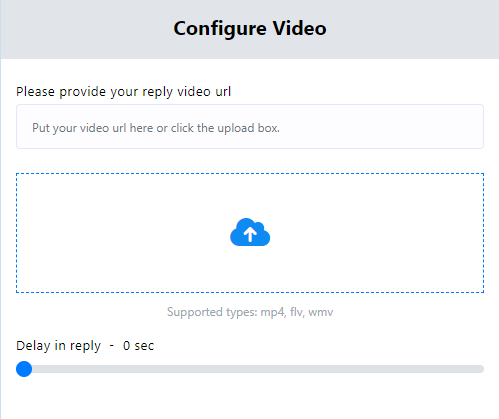499x419 pixels.
Task: Click the 'Please provide your reply video url' label
Action: coord(124,92)
